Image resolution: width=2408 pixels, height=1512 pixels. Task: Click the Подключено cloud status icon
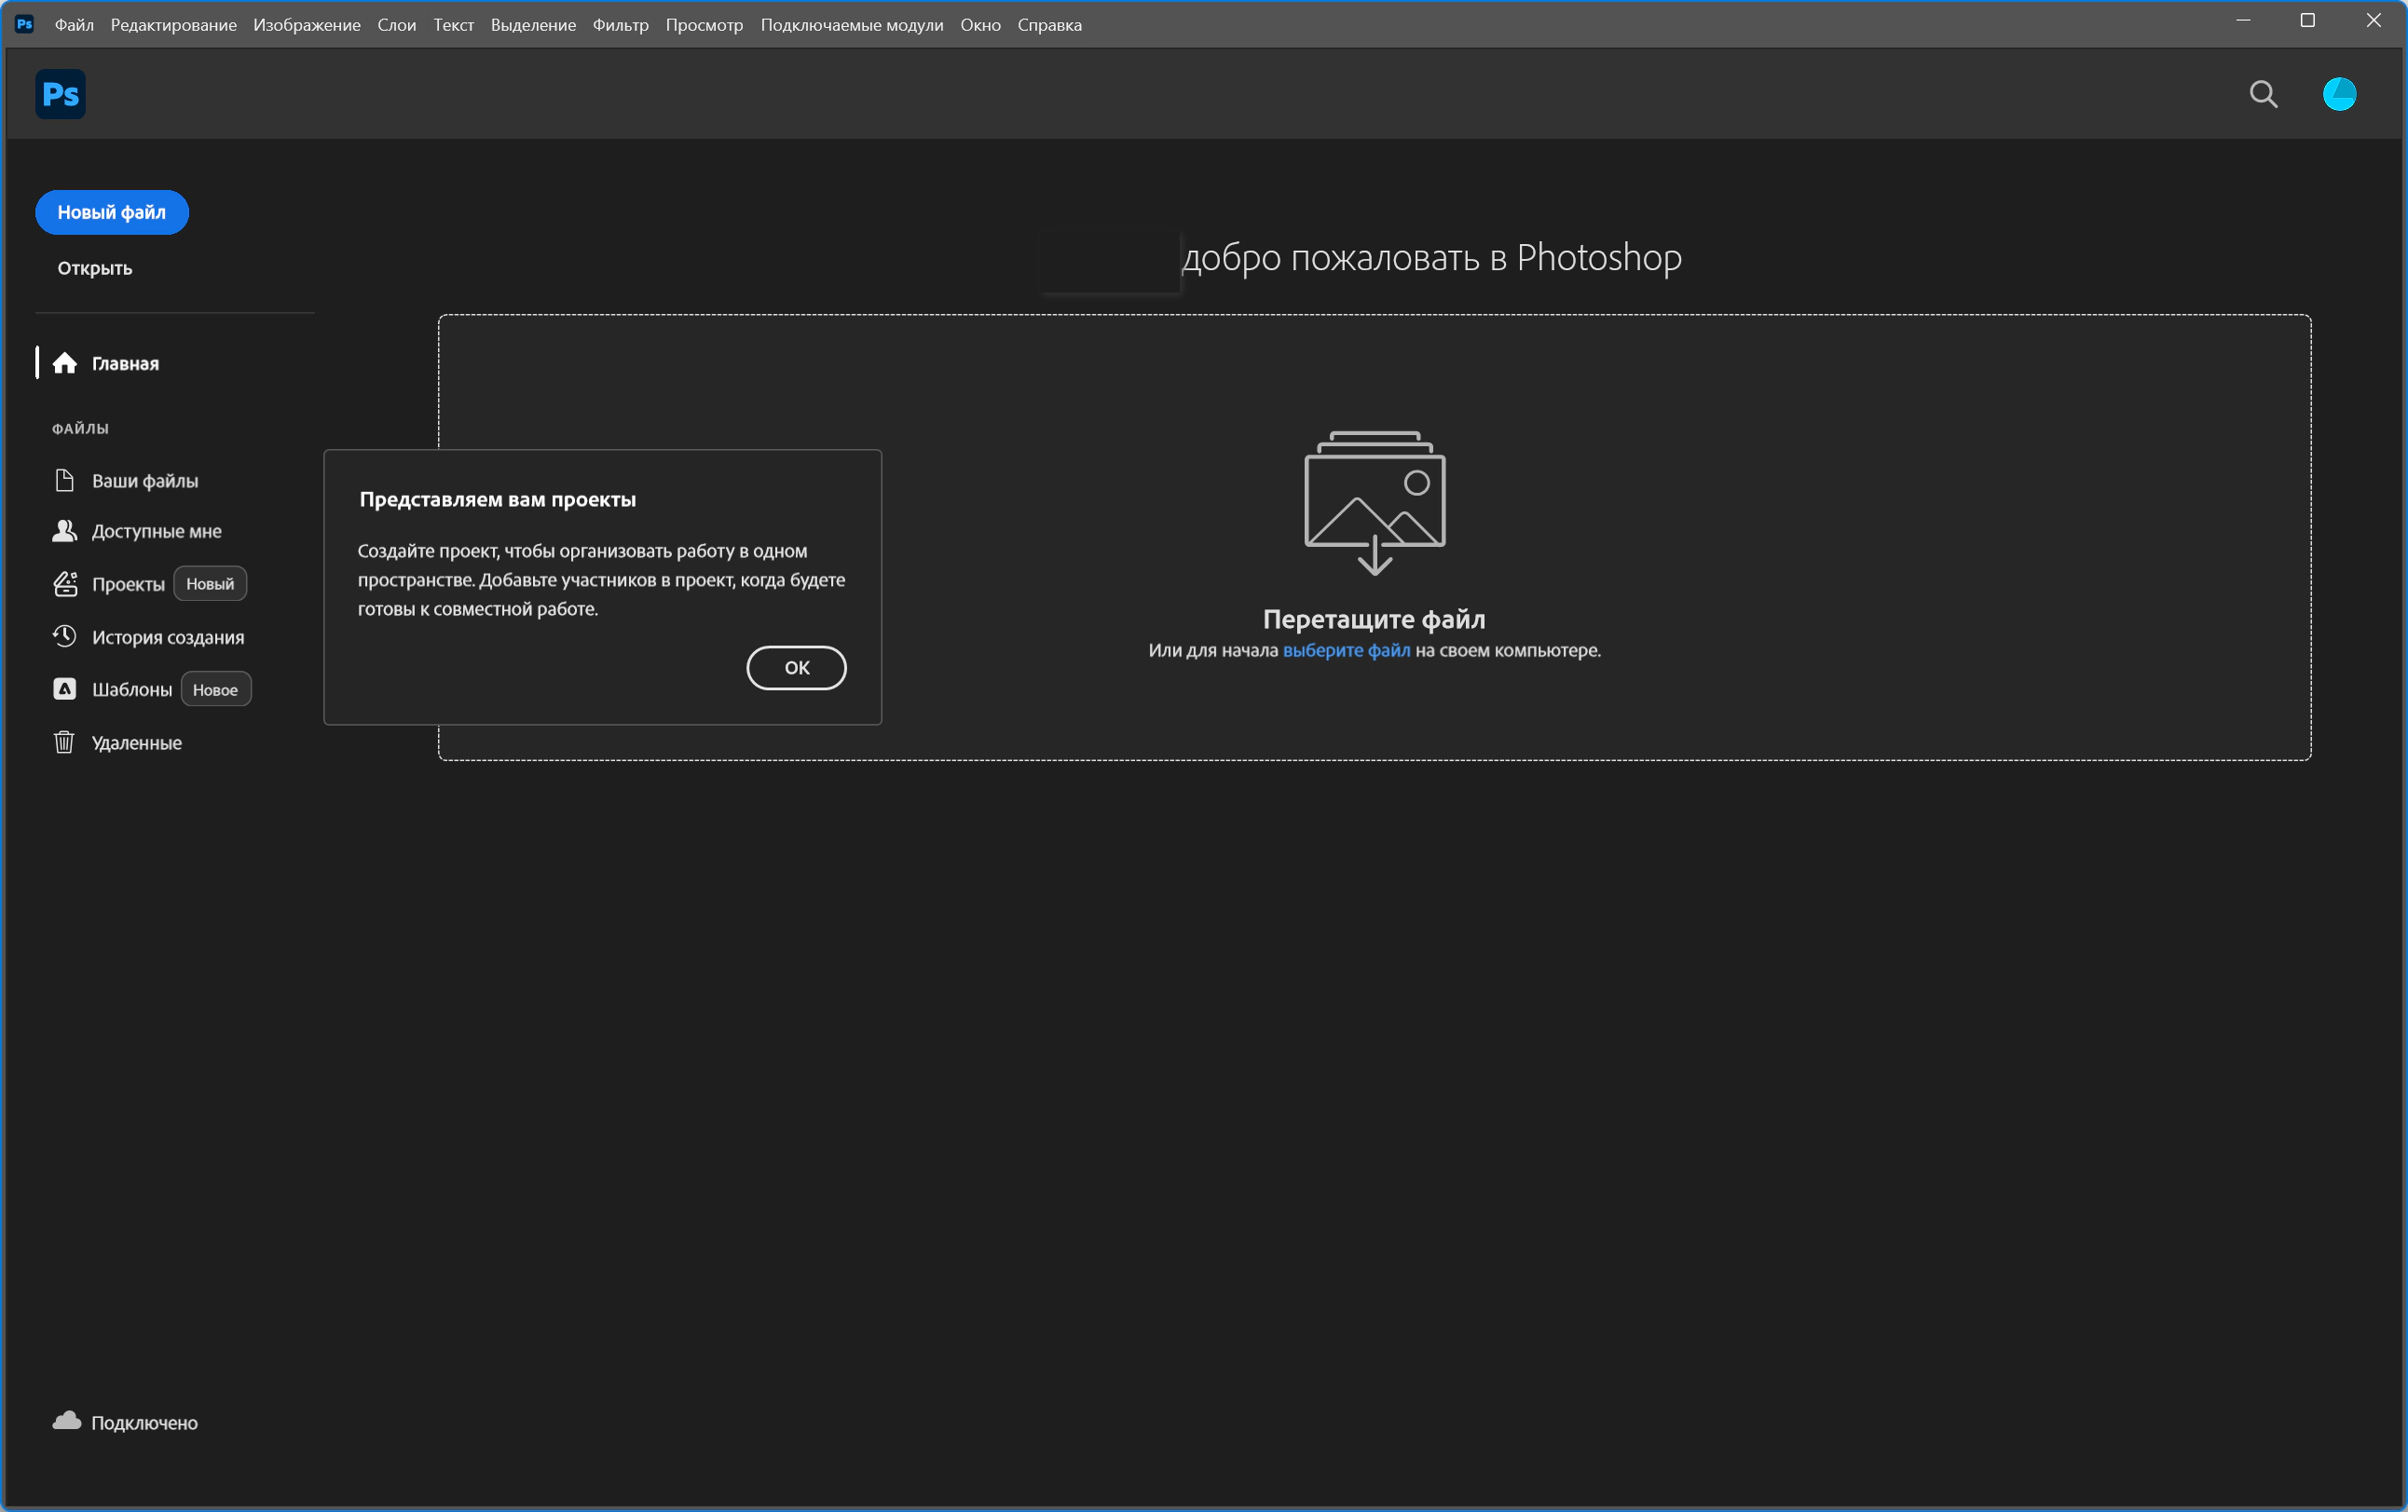click(67, 1421)
